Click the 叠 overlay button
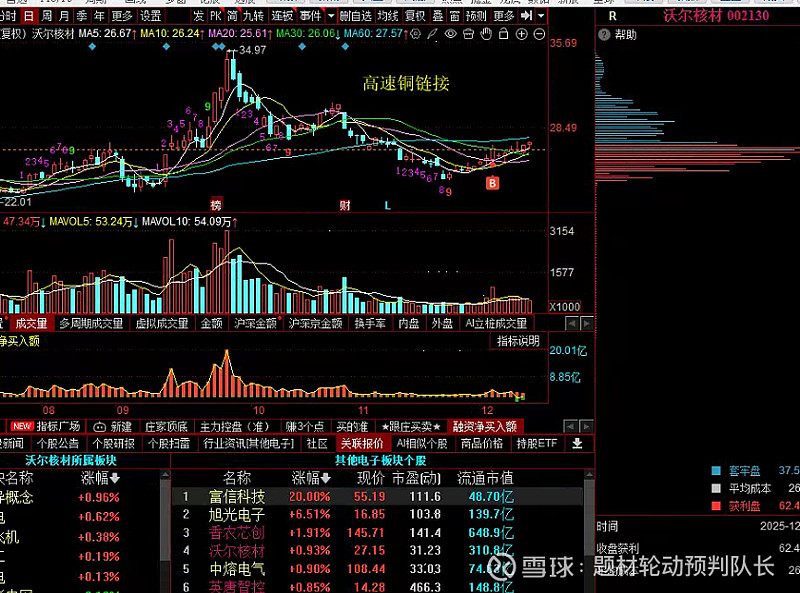 (x=438, y=16)
